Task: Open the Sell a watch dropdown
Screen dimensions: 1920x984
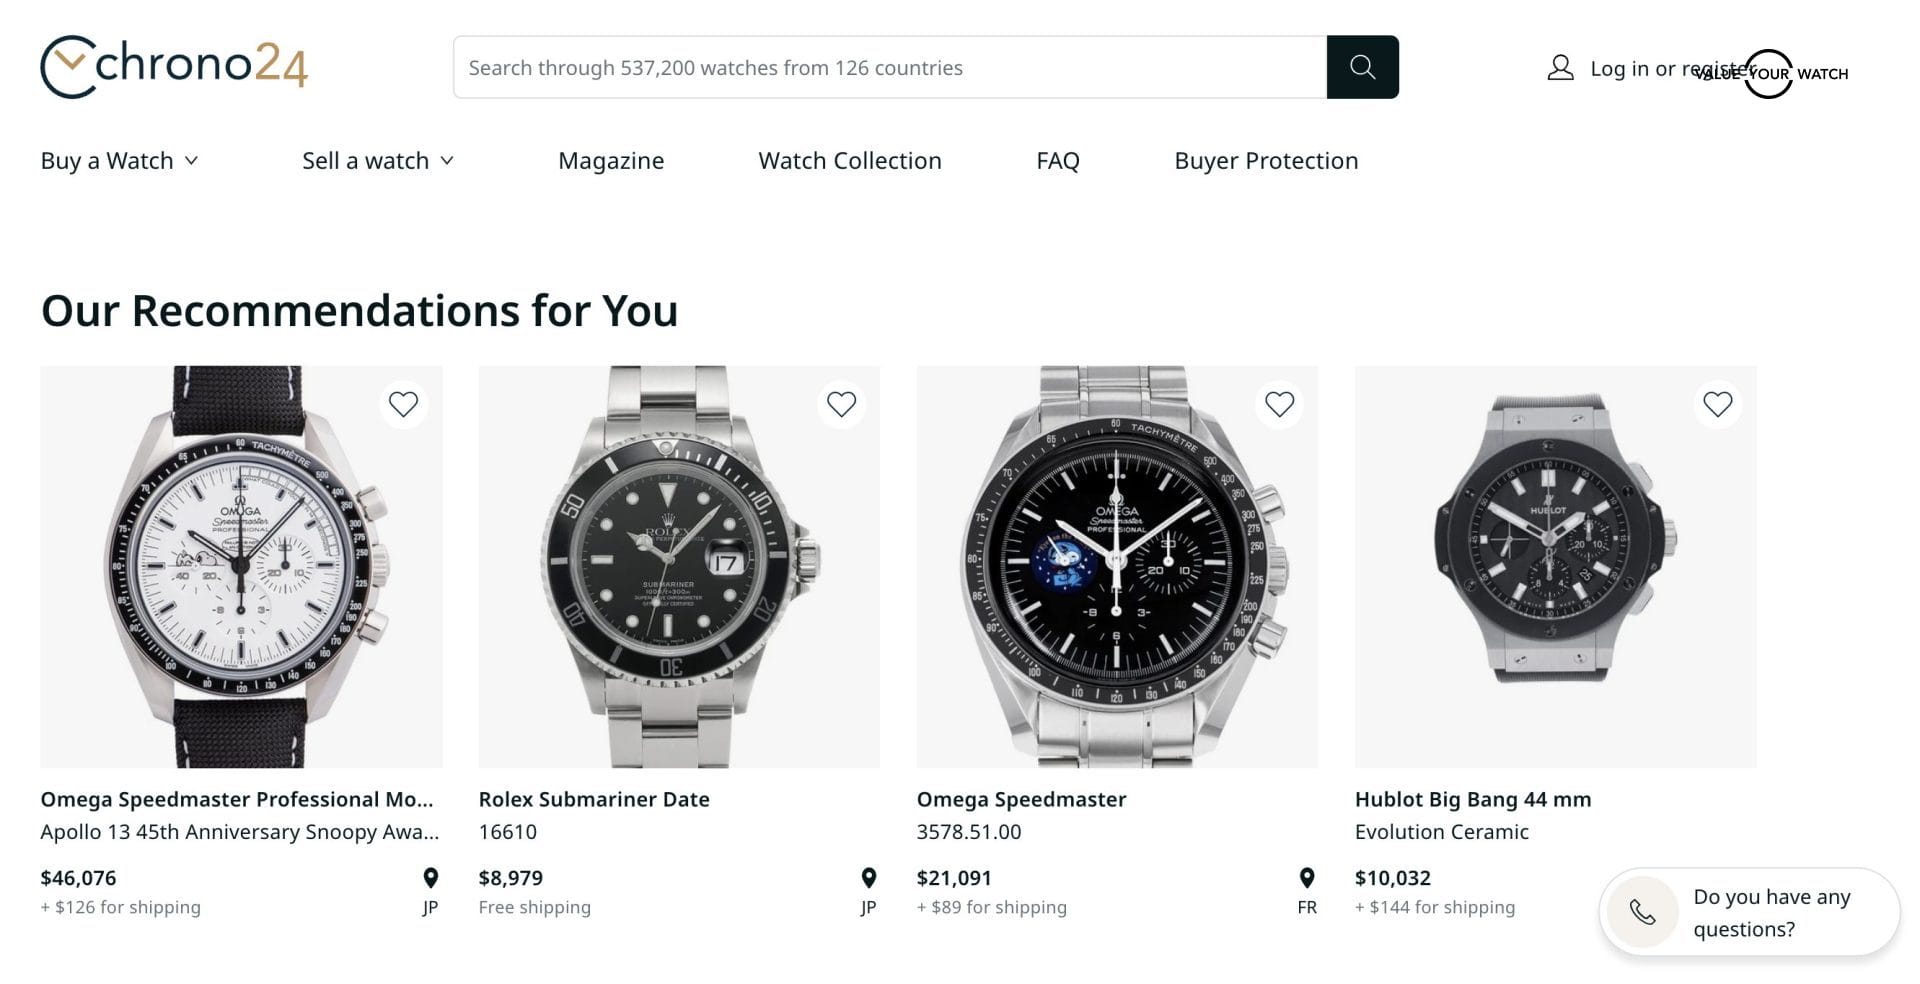Action: [378, 160]
